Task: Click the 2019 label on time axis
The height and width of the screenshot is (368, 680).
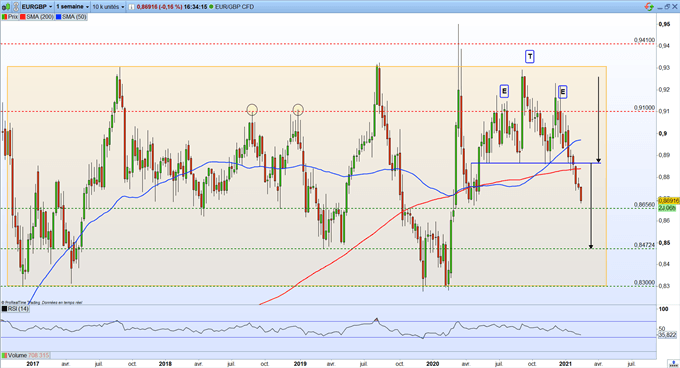Action: tap(300, 364)
